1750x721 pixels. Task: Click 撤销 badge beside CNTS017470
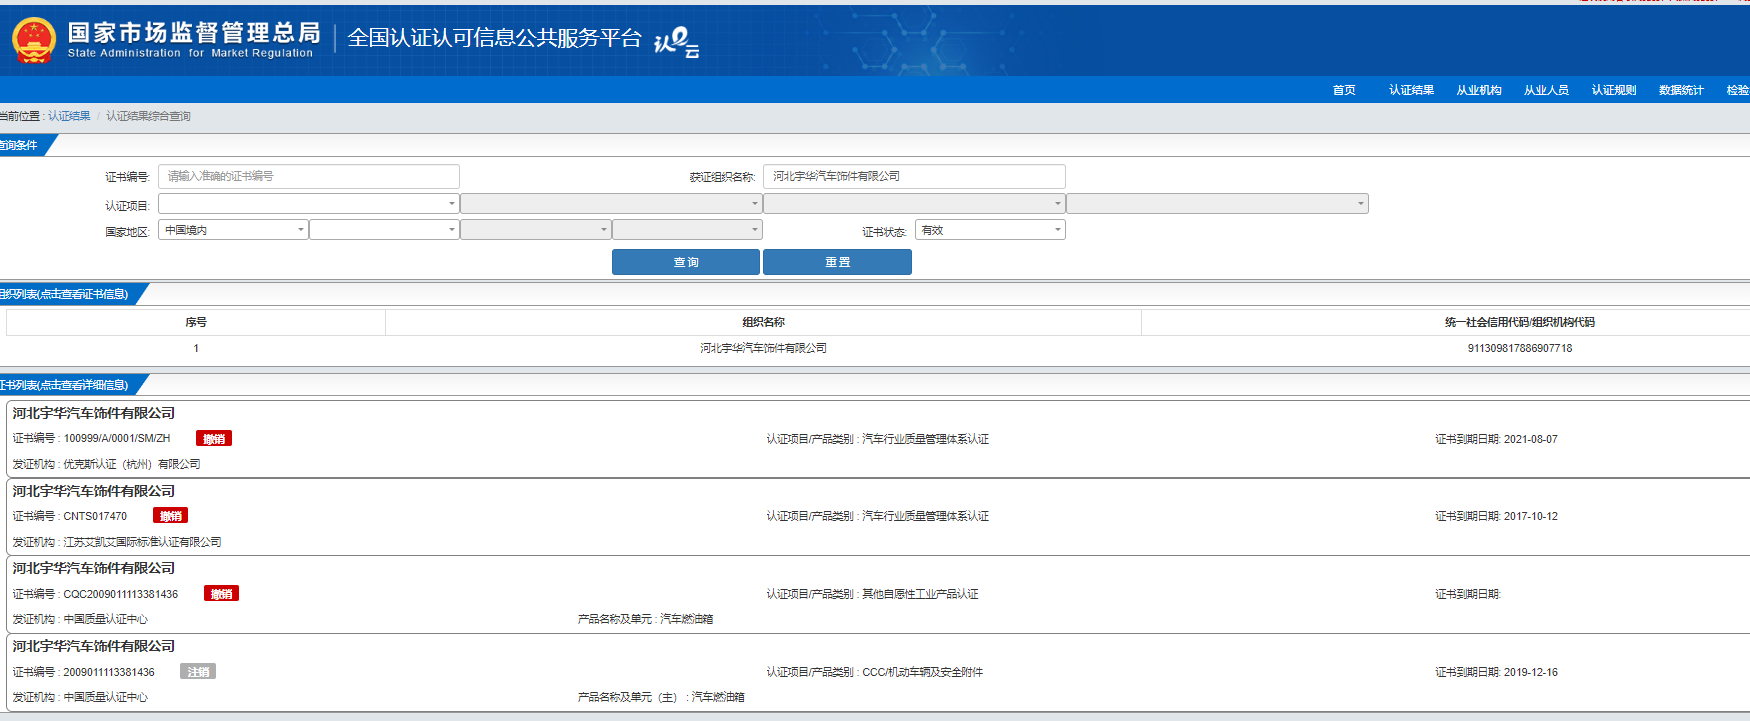pos(171,516)
